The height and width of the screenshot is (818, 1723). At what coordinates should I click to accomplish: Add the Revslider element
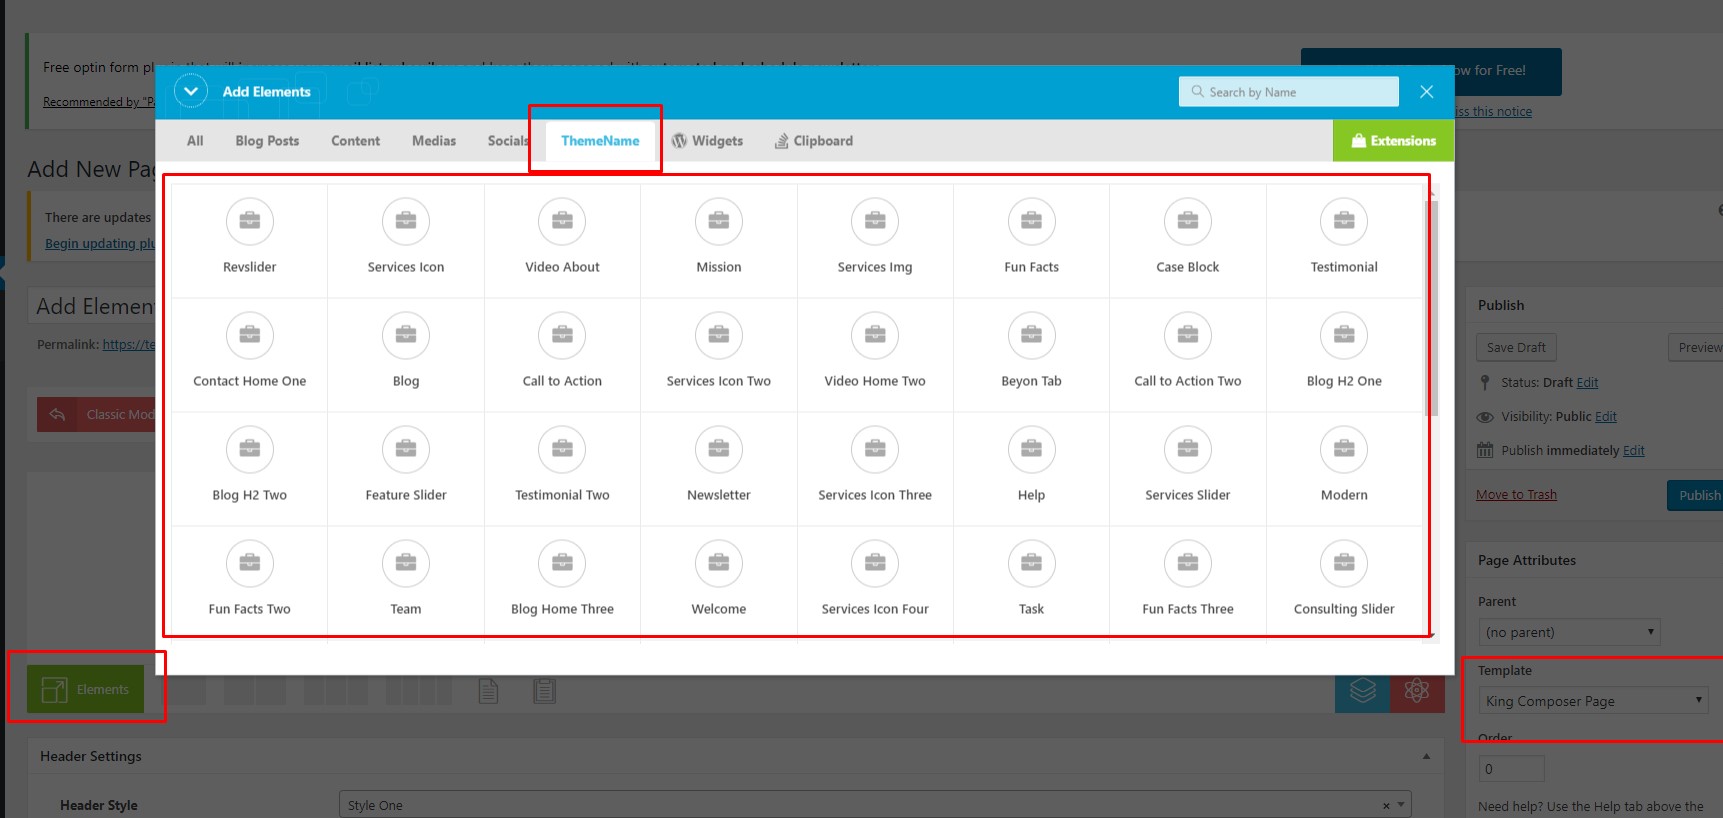[249, 240]
